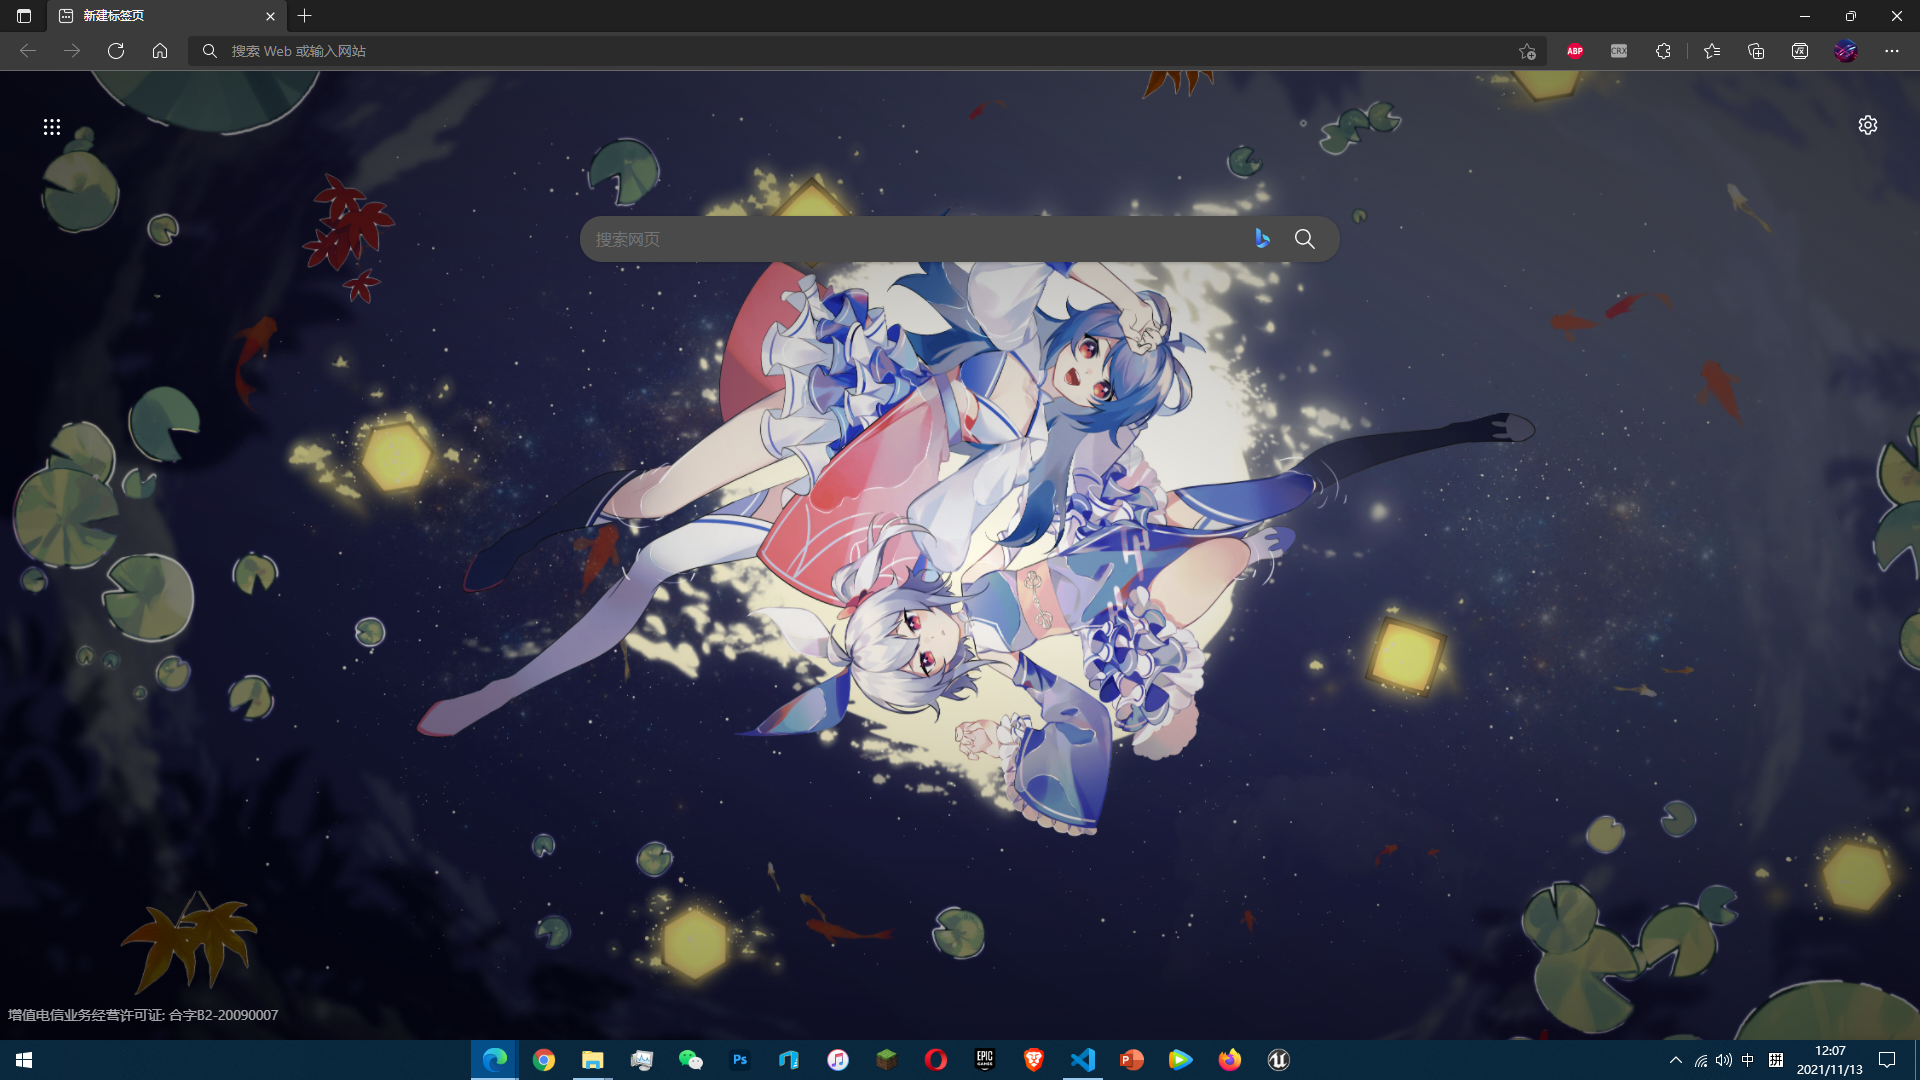Viewport: 1920px width, 1080px height.
Task: Click the CRX extension icon
Action: tap(1619, 51)
